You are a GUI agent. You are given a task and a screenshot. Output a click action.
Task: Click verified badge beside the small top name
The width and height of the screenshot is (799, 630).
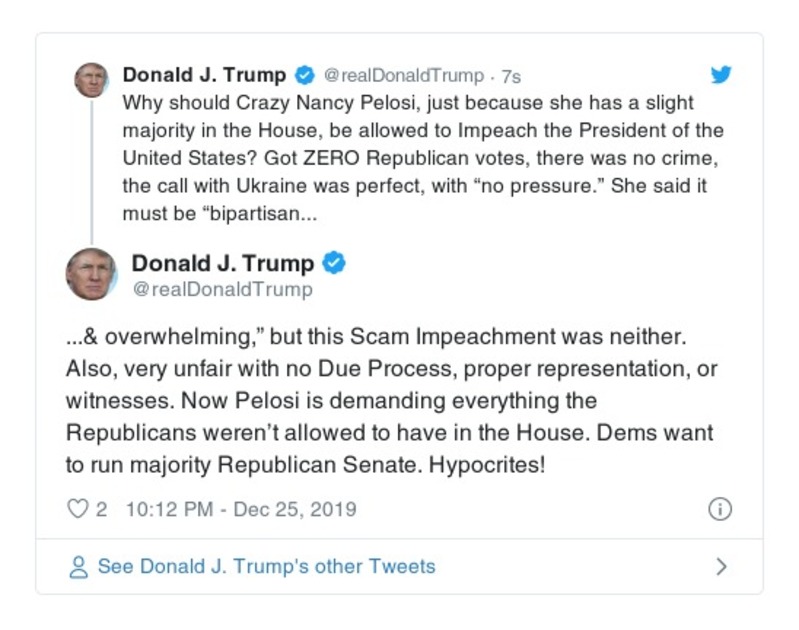coord(305,75)
